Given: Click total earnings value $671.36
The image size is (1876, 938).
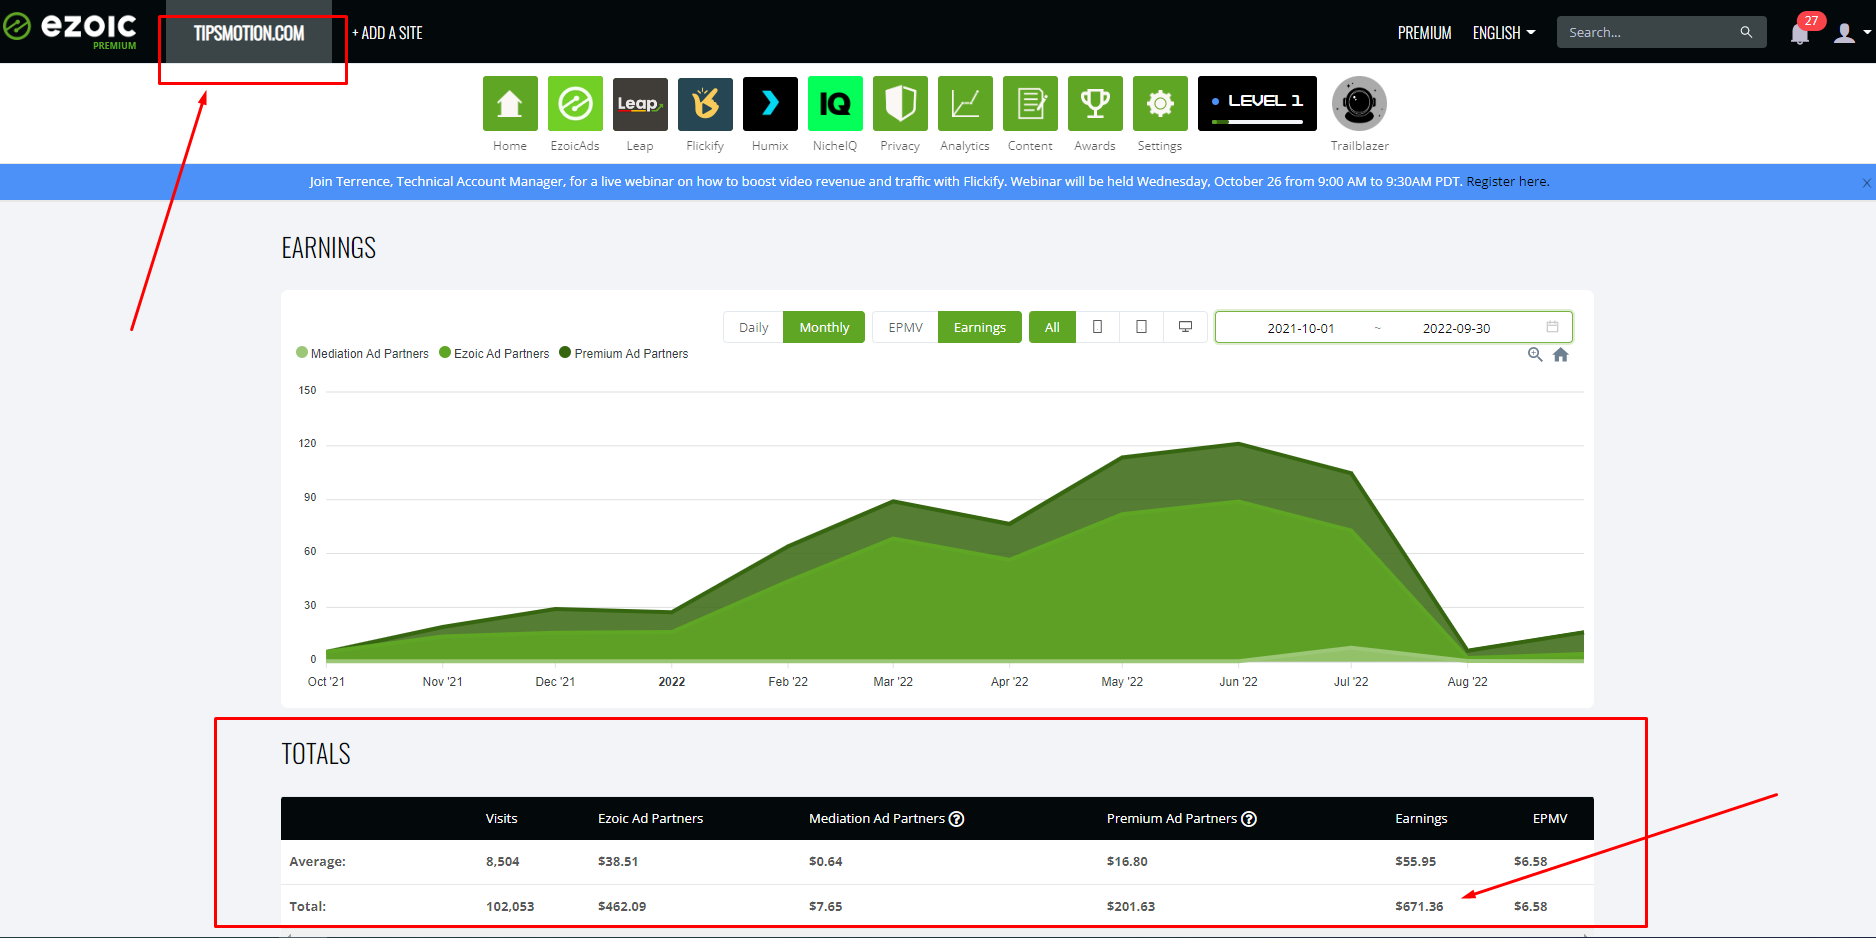Looking at the screenshot, I should point(1419,906).
